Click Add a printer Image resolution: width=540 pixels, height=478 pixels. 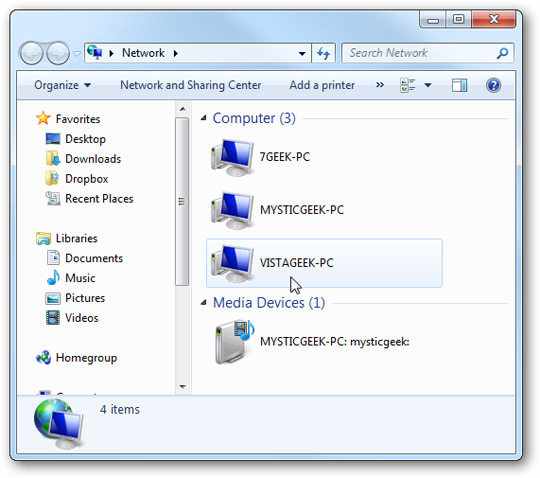click(x=322, y=85)
